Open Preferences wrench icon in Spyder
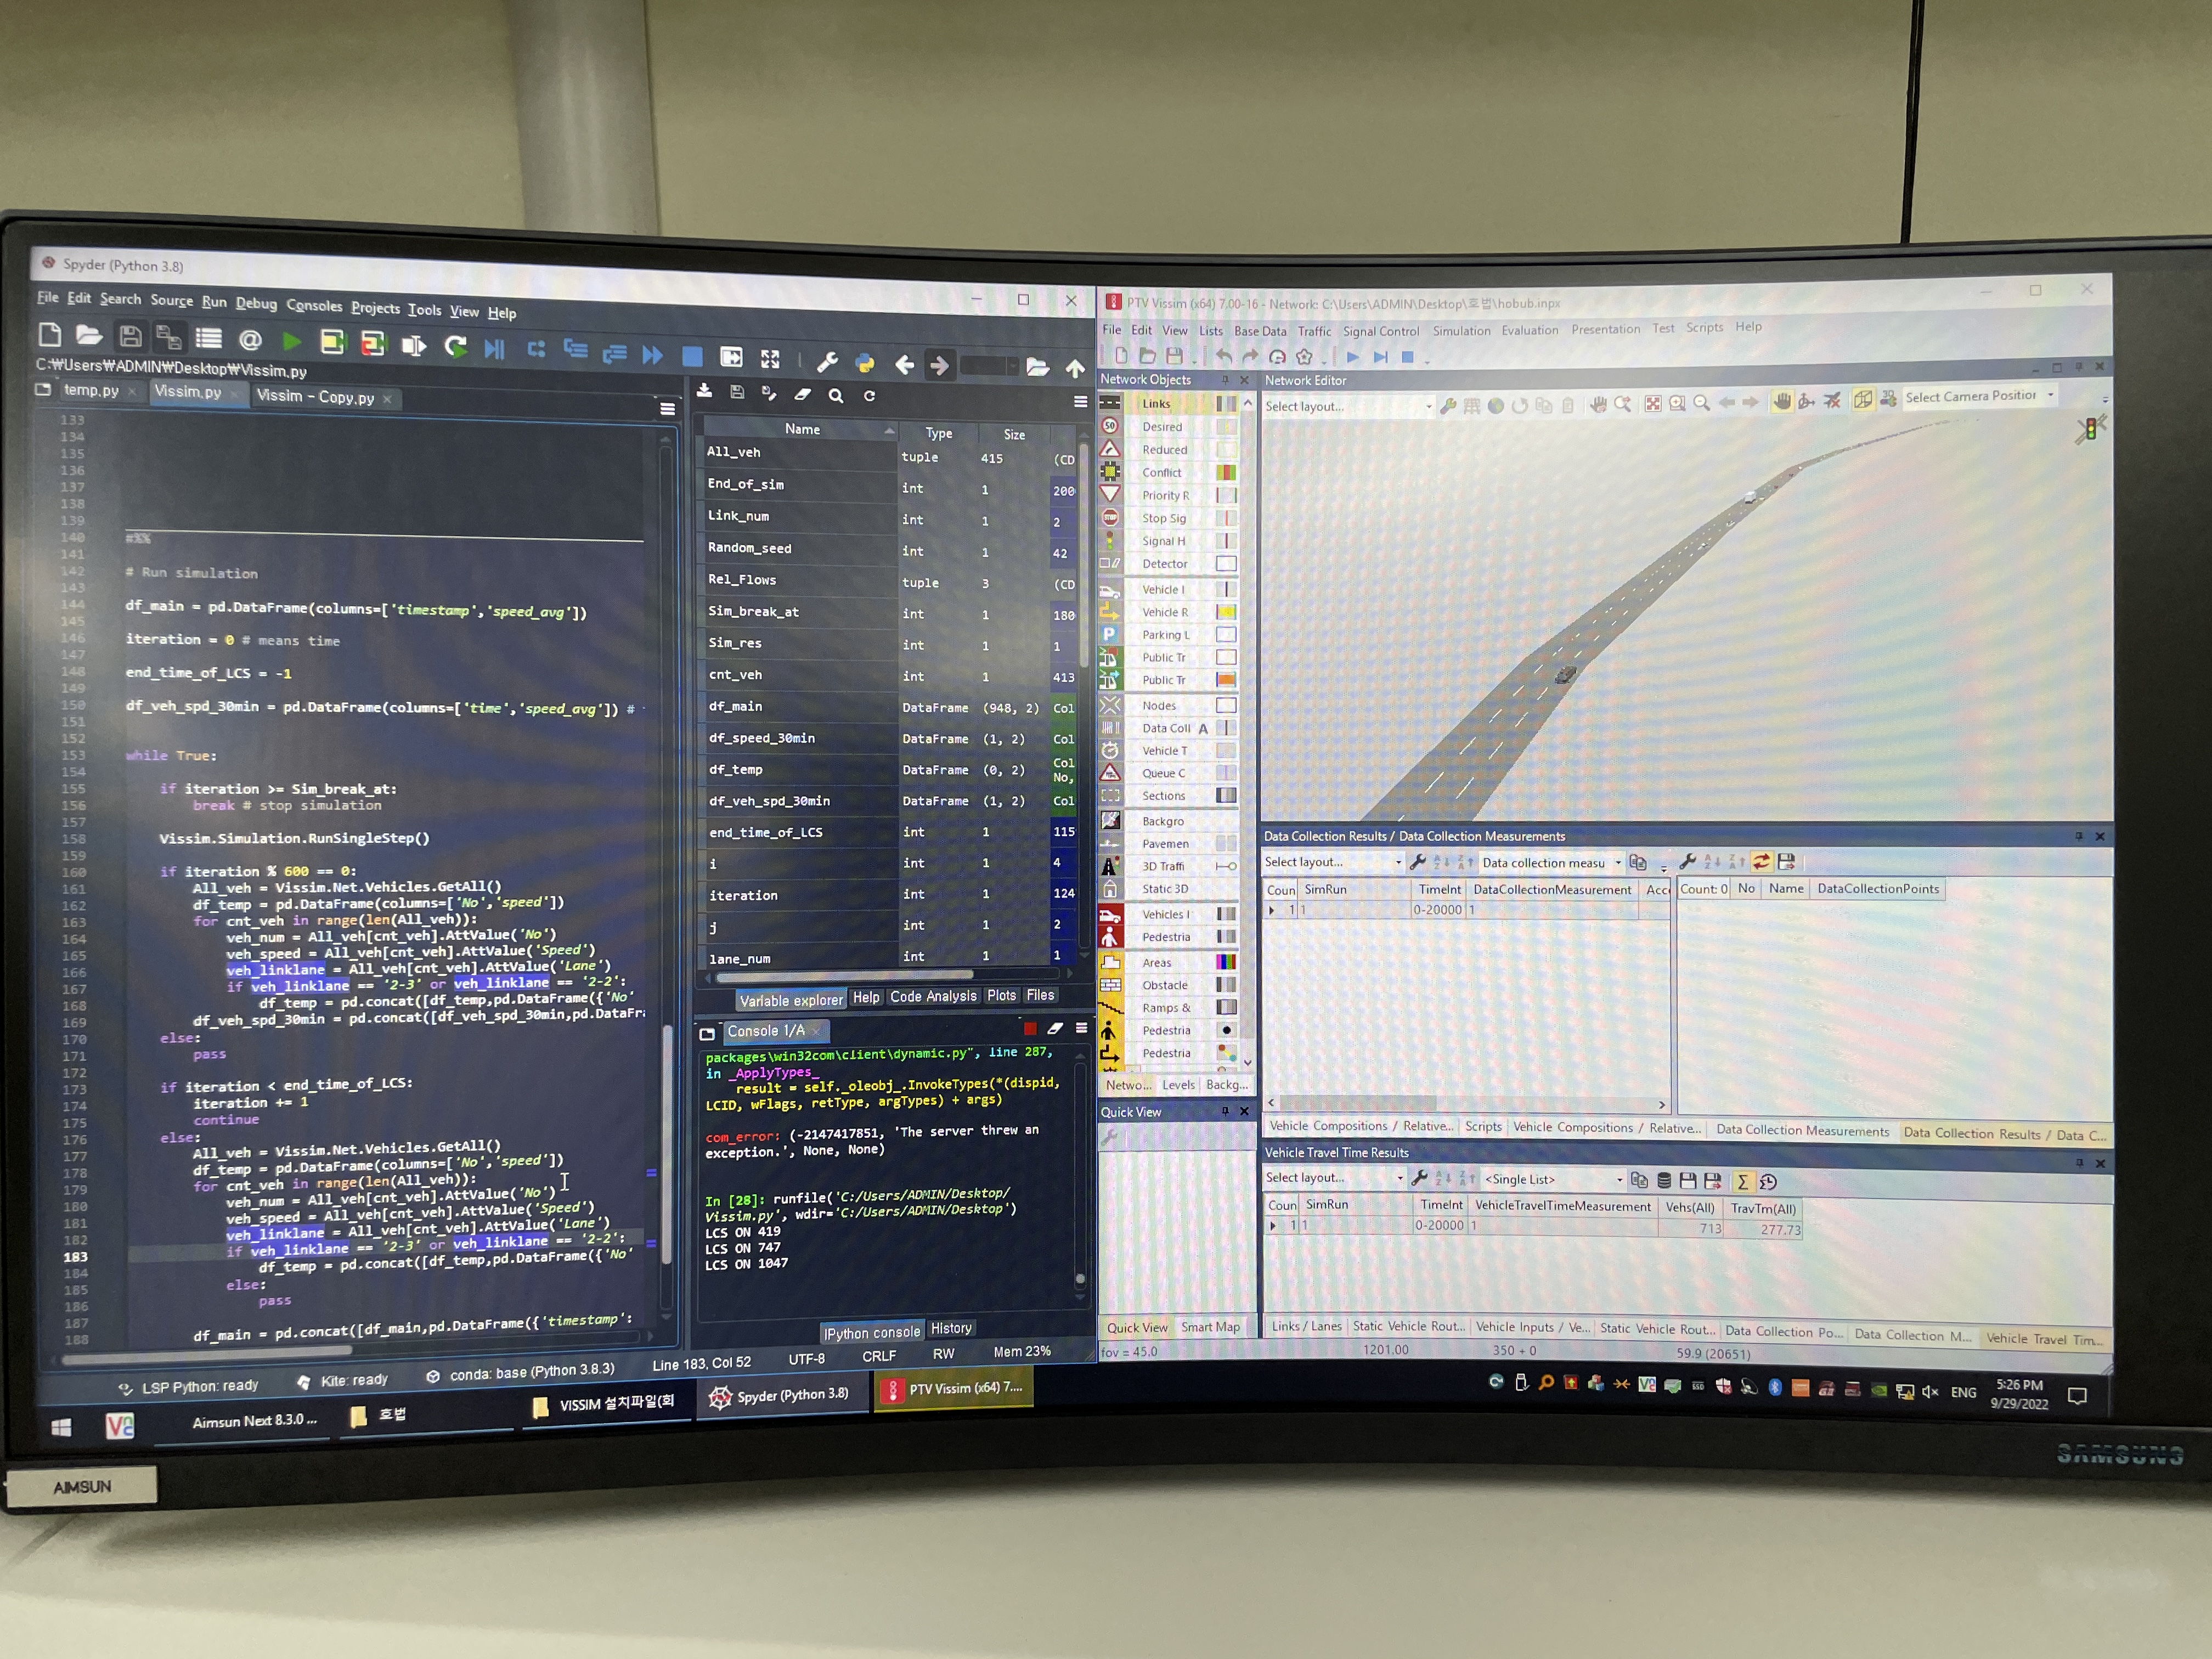This screenshot has width=2212, height=1659. (x=827, y=361)
